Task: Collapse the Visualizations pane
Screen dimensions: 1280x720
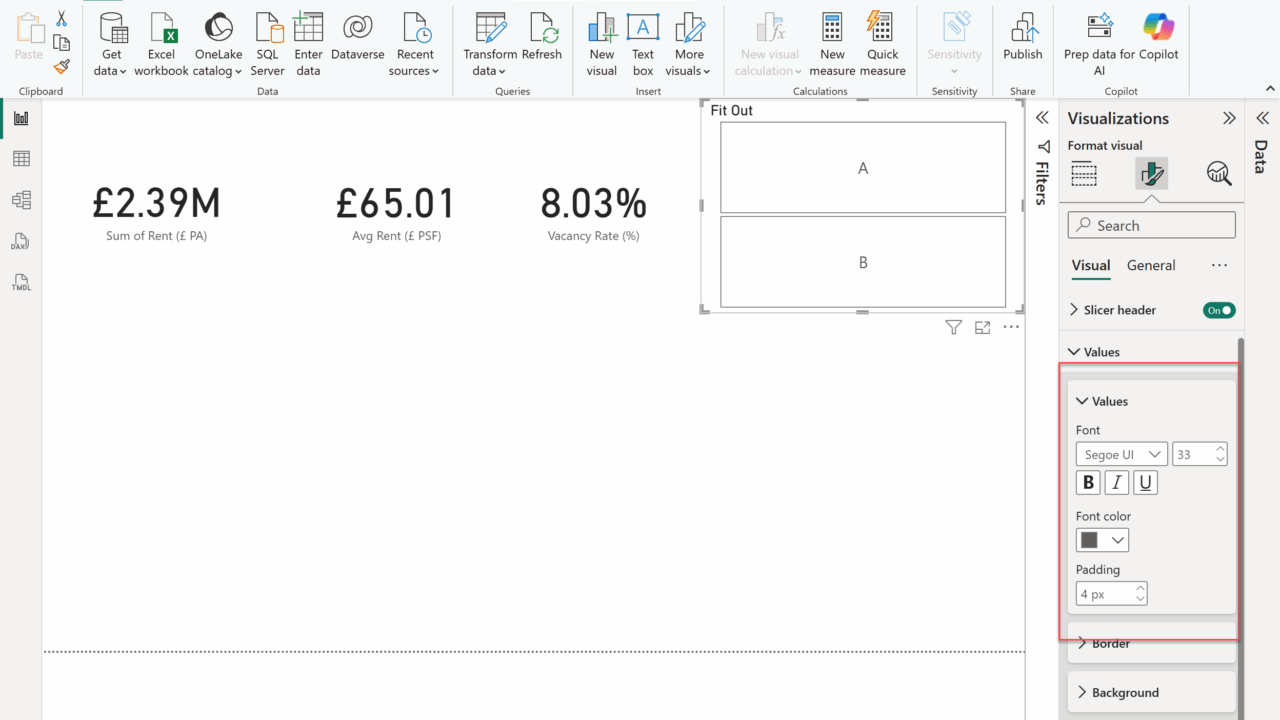Action: point(1229,118)
